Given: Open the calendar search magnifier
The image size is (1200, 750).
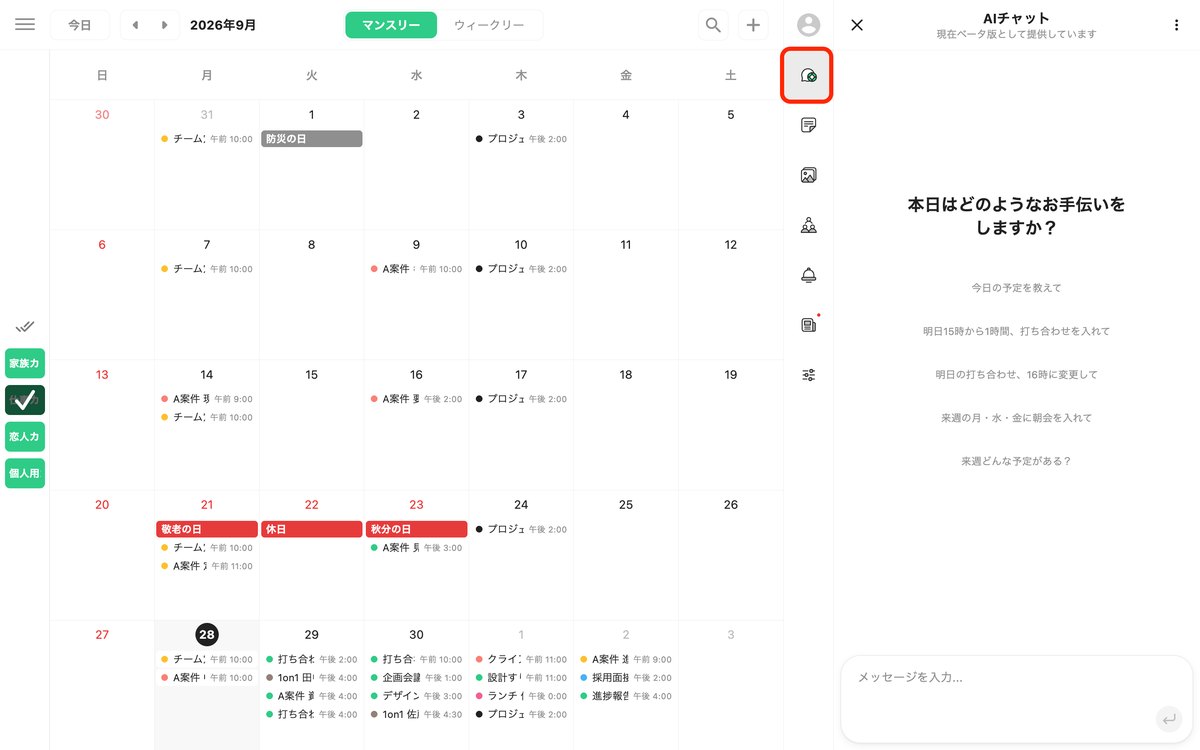Looking at the screenshot, I should coord(713,25).
